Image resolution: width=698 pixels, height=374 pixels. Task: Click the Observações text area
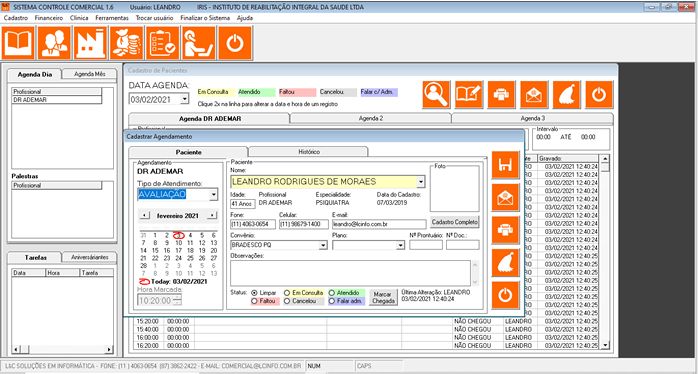coord(350,273)
